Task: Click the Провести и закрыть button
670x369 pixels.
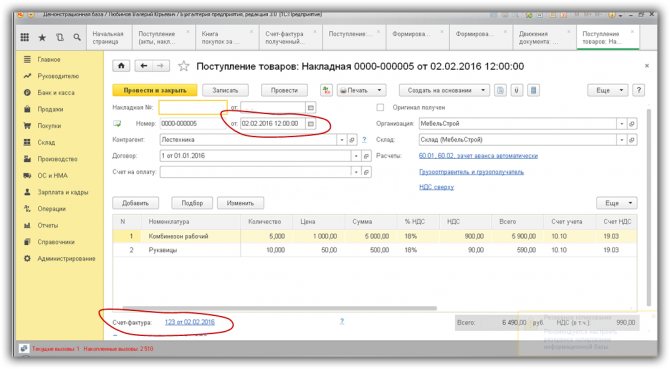Action: 155,91
